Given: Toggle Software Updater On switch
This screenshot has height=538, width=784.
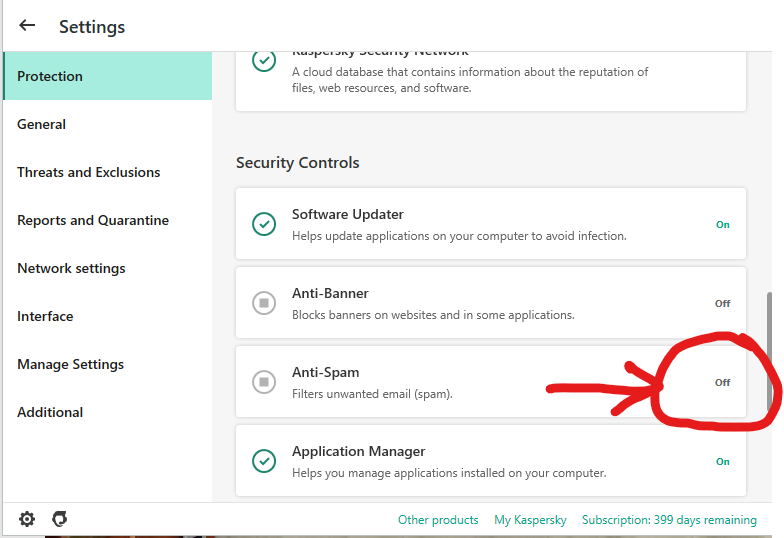Looking at the screenshot, I should tap(722, 225).
